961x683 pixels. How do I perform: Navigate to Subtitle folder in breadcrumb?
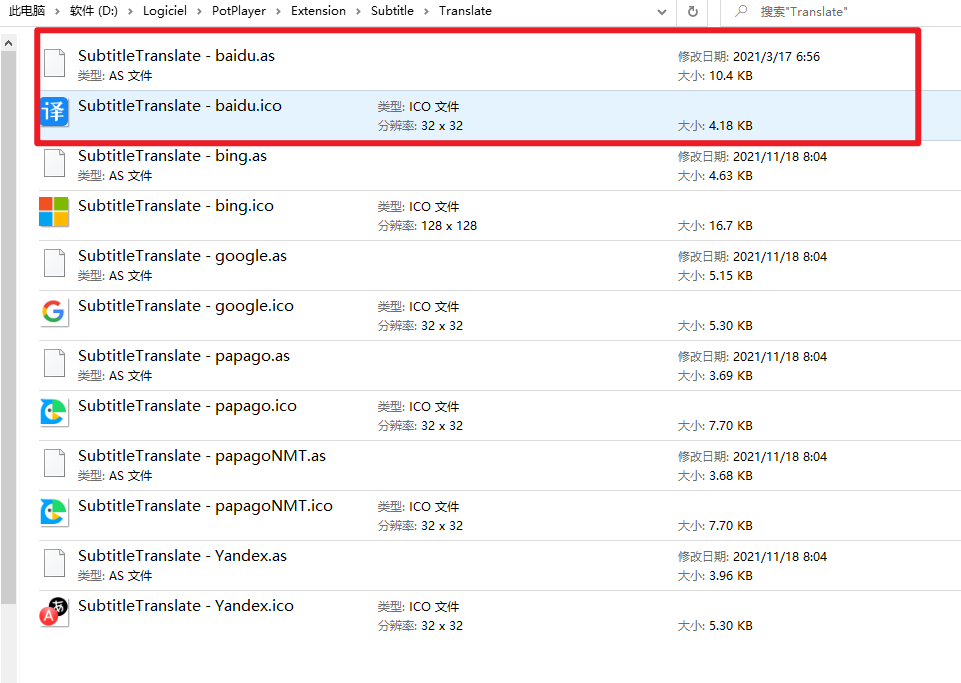click(391, 11)
